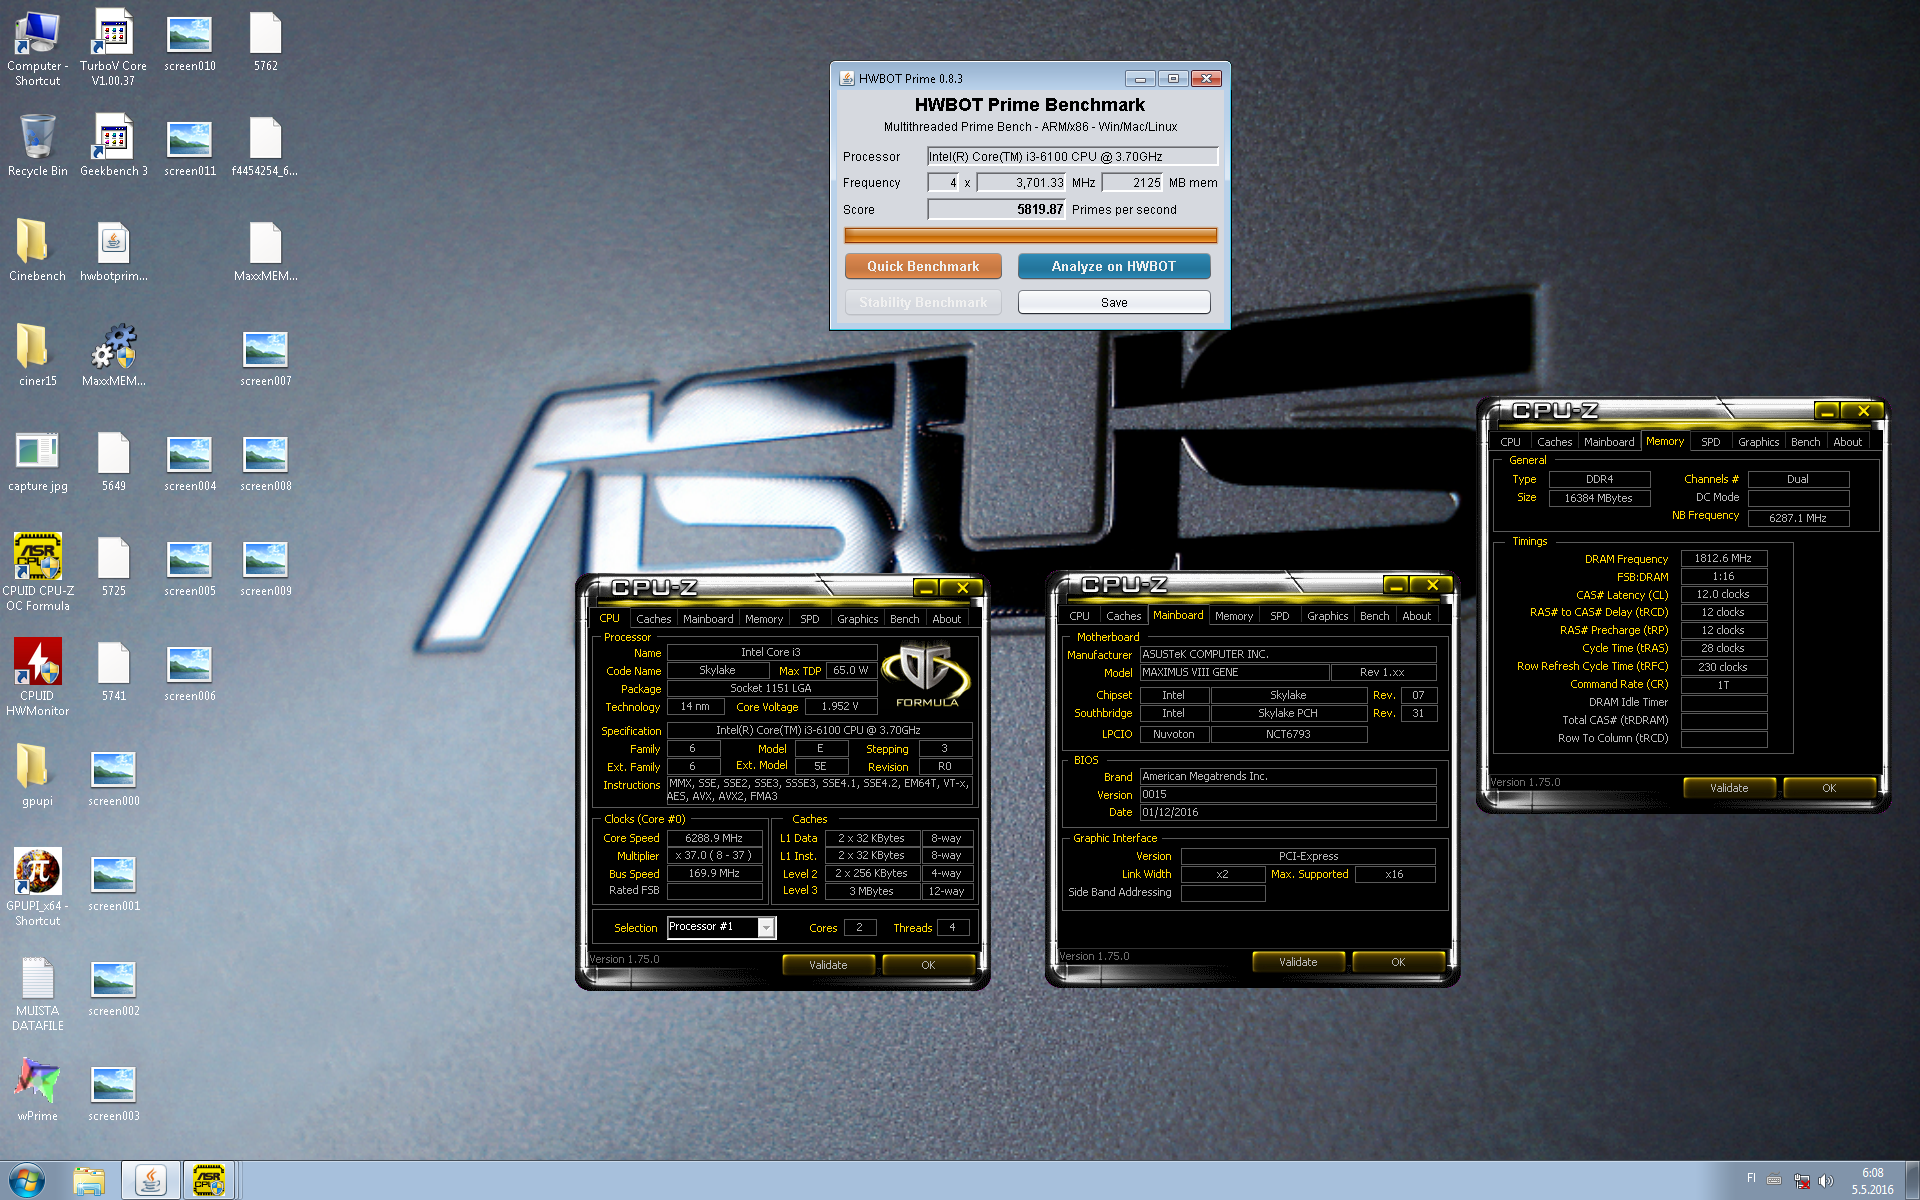Open capture jpg image file
Viewport: 1920px width, 1200px height.
point(37,460)
